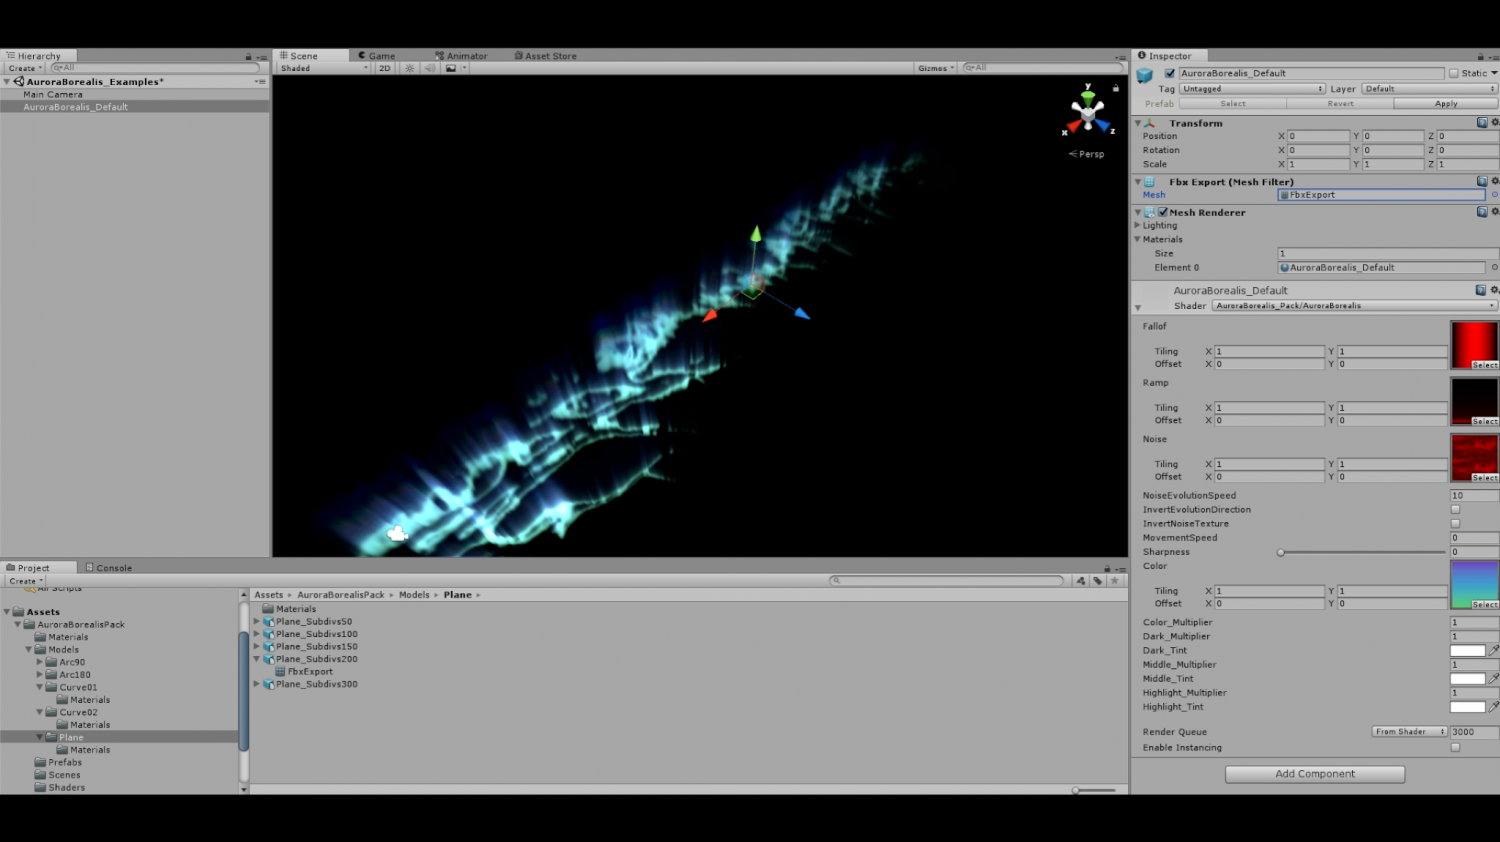Open the Tag dropdown Untagged
1500x842 pixels.
coord(1252,89)
